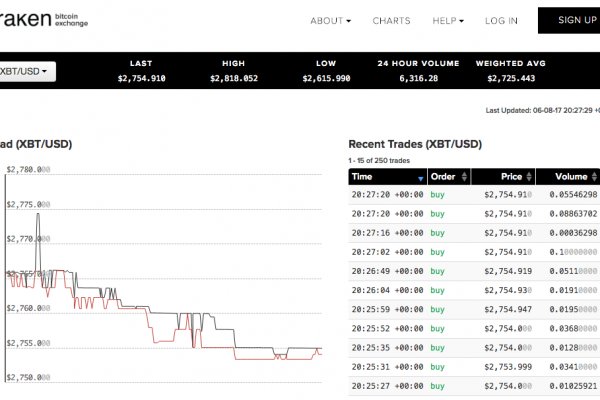Click the LOG IN link

501,20
